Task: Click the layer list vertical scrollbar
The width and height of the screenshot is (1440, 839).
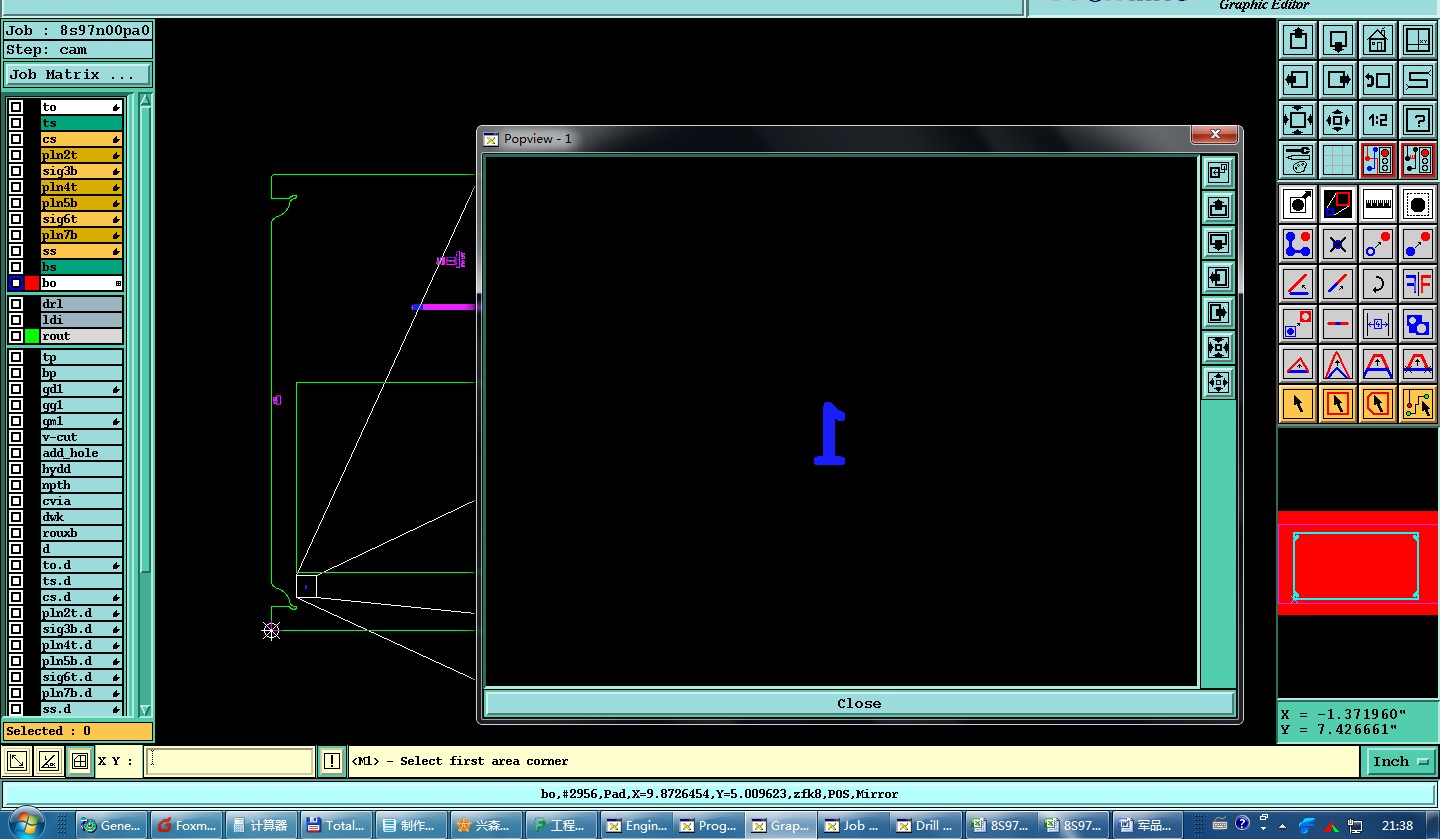Action: [x=145, y=405]
